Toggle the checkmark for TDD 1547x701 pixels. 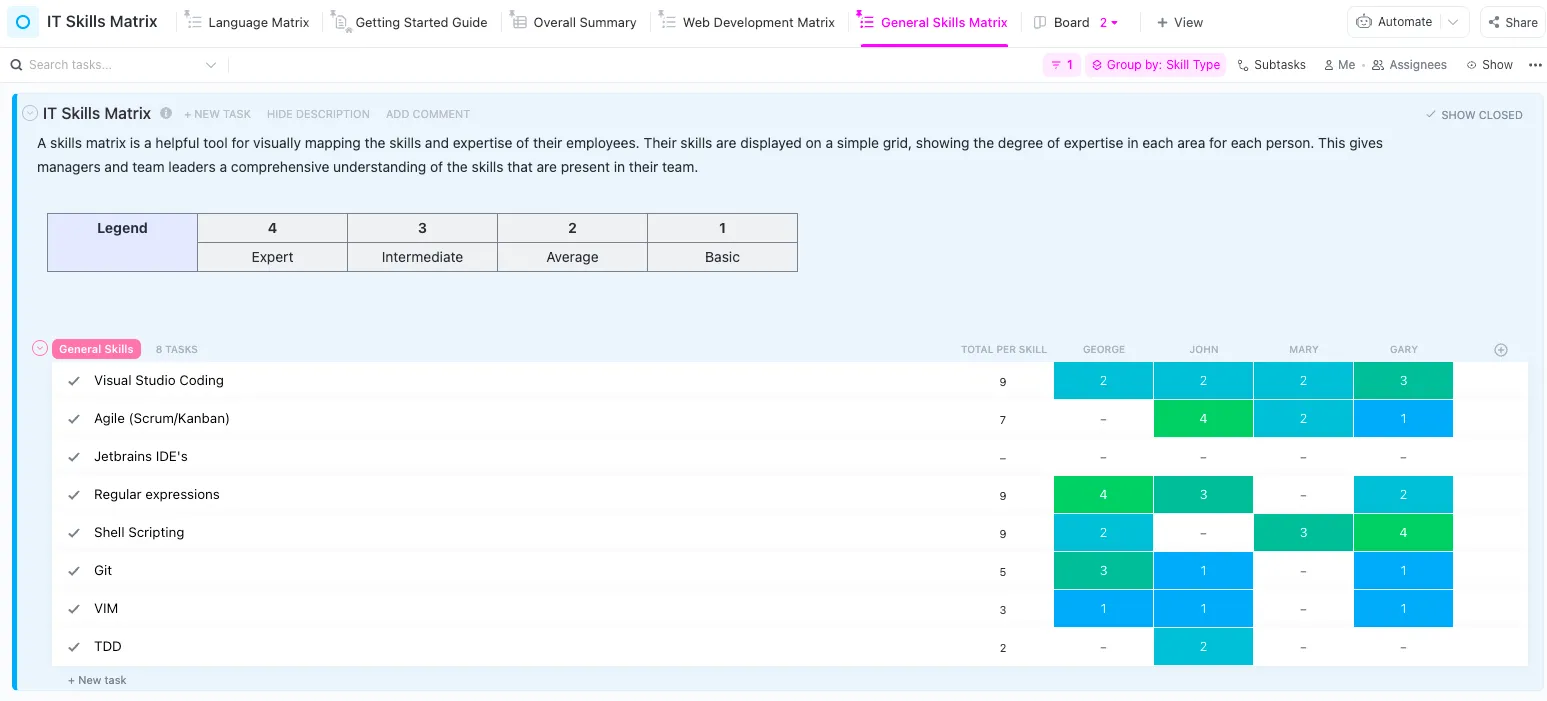coord(73,647)
